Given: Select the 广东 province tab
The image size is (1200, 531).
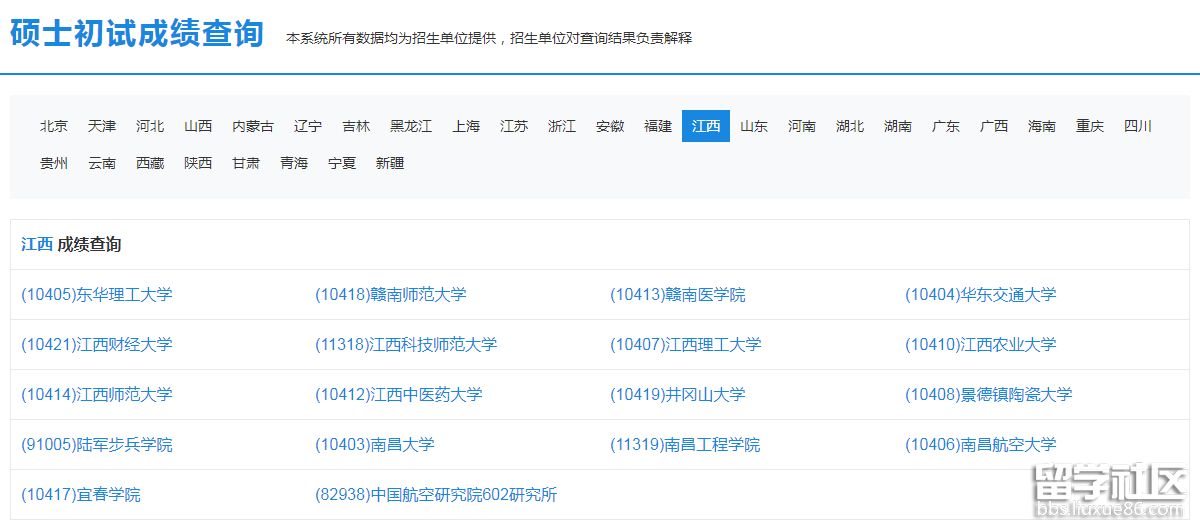Looking at the screenshot, I should pyautogui.click(x=946, y=126).
